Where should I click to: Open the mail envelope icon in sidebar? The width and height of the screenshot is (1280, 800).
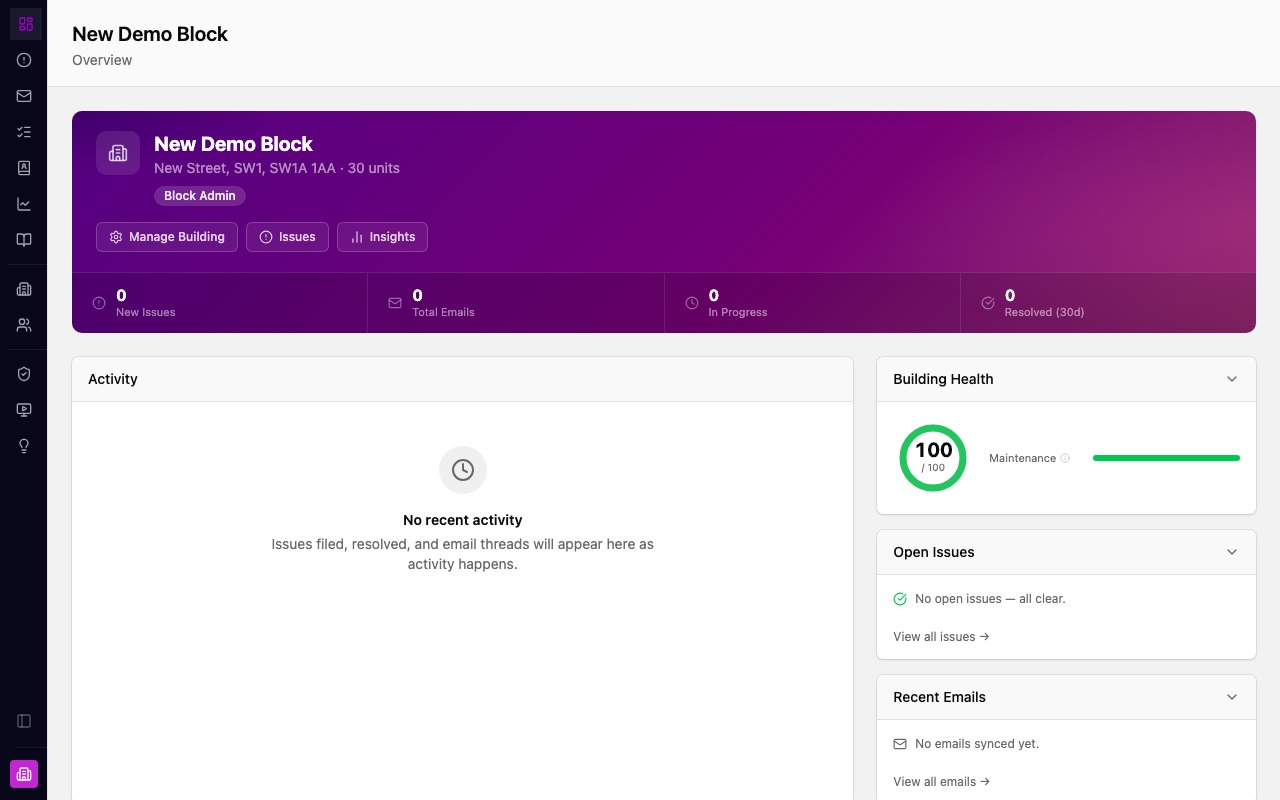click(25, 96)
